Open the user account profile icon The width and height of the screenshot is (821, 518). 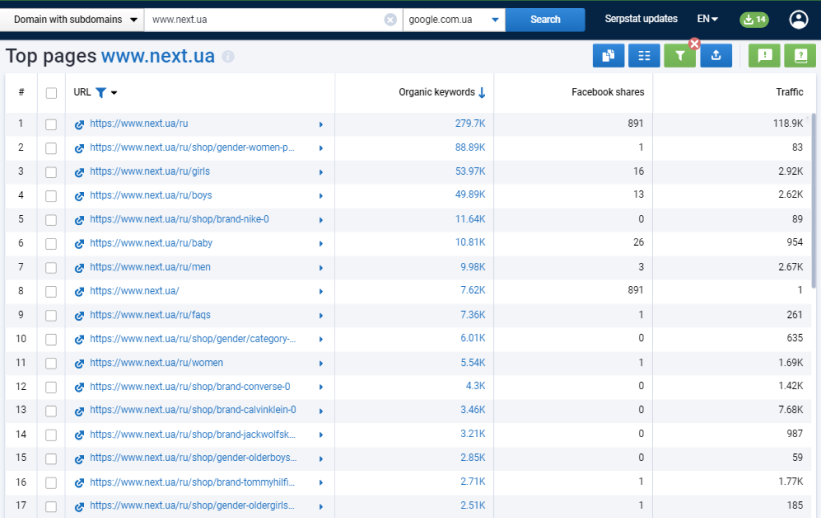coord(798,20)
